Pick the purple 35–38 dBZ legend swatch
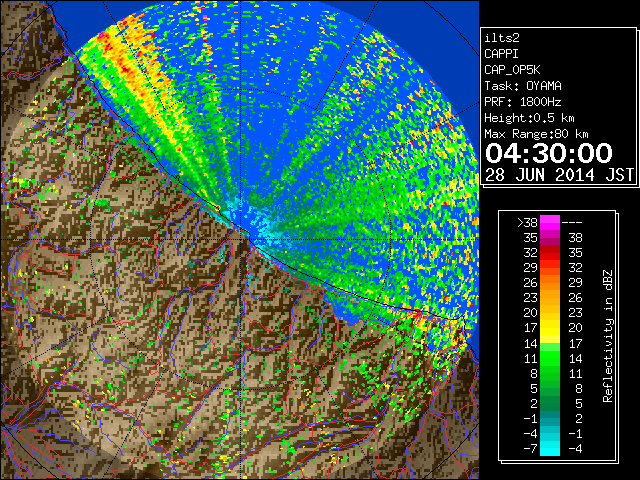 point(550,238)
